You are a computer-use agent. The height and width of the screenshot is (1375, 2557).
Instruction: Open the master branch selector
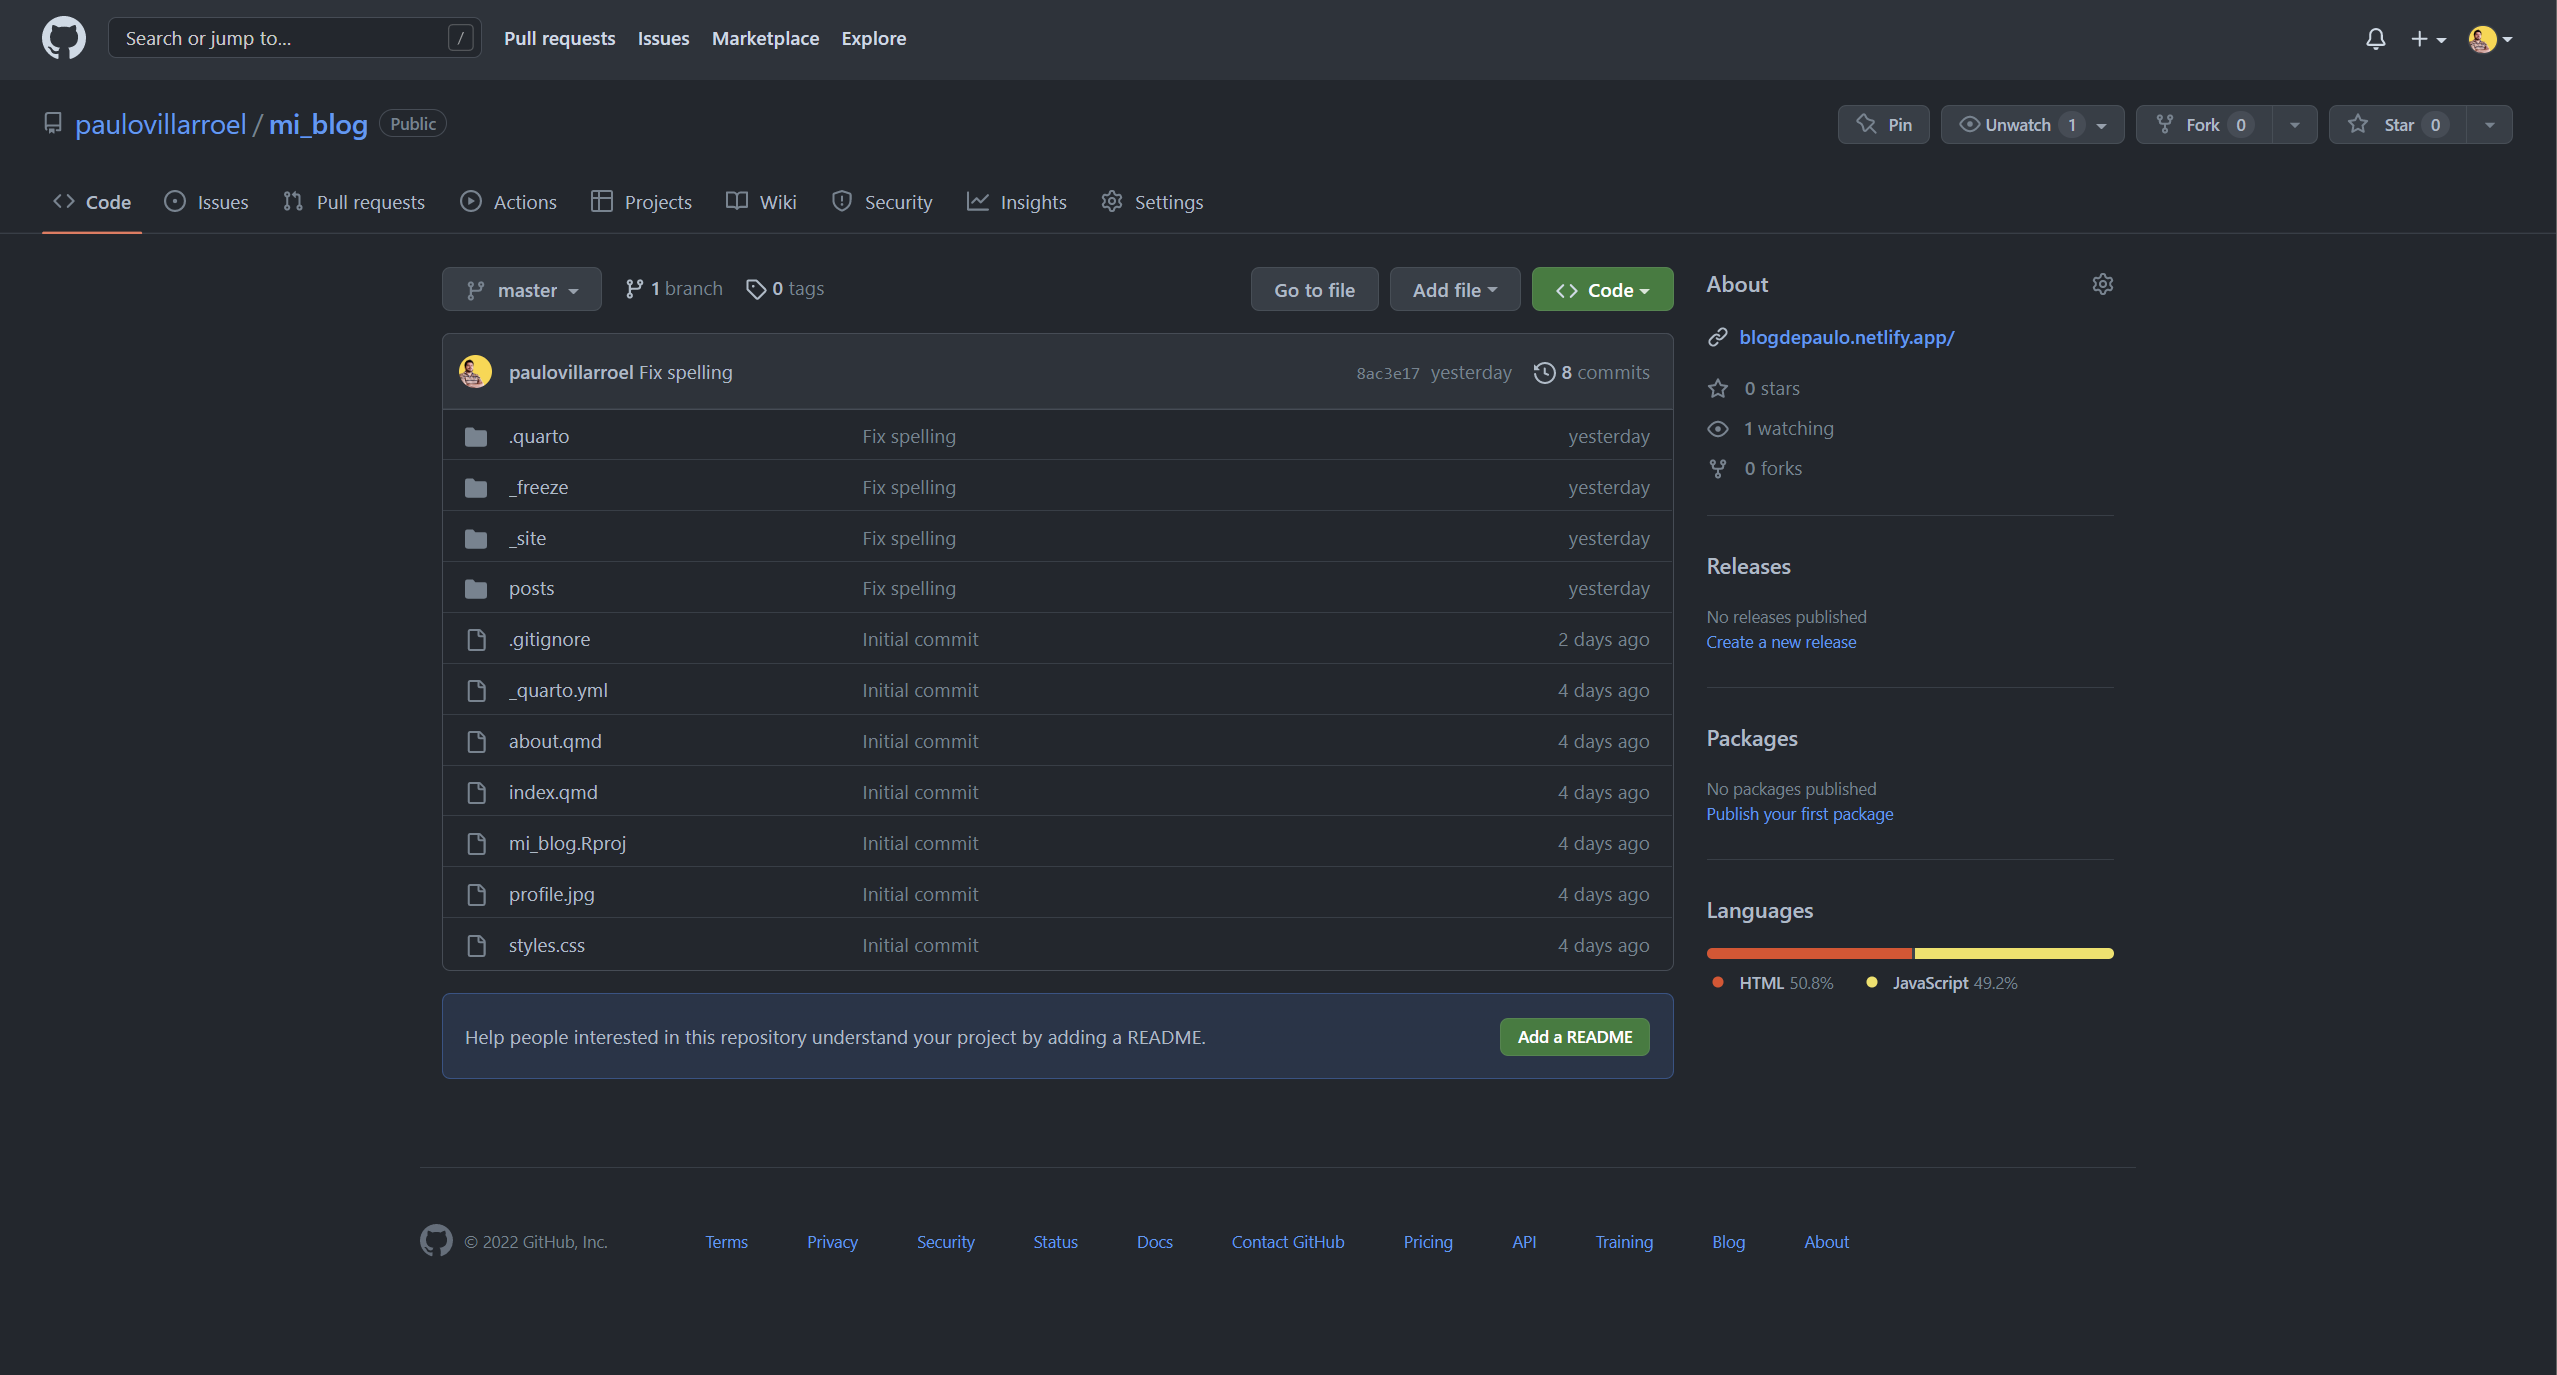(521, 290)
